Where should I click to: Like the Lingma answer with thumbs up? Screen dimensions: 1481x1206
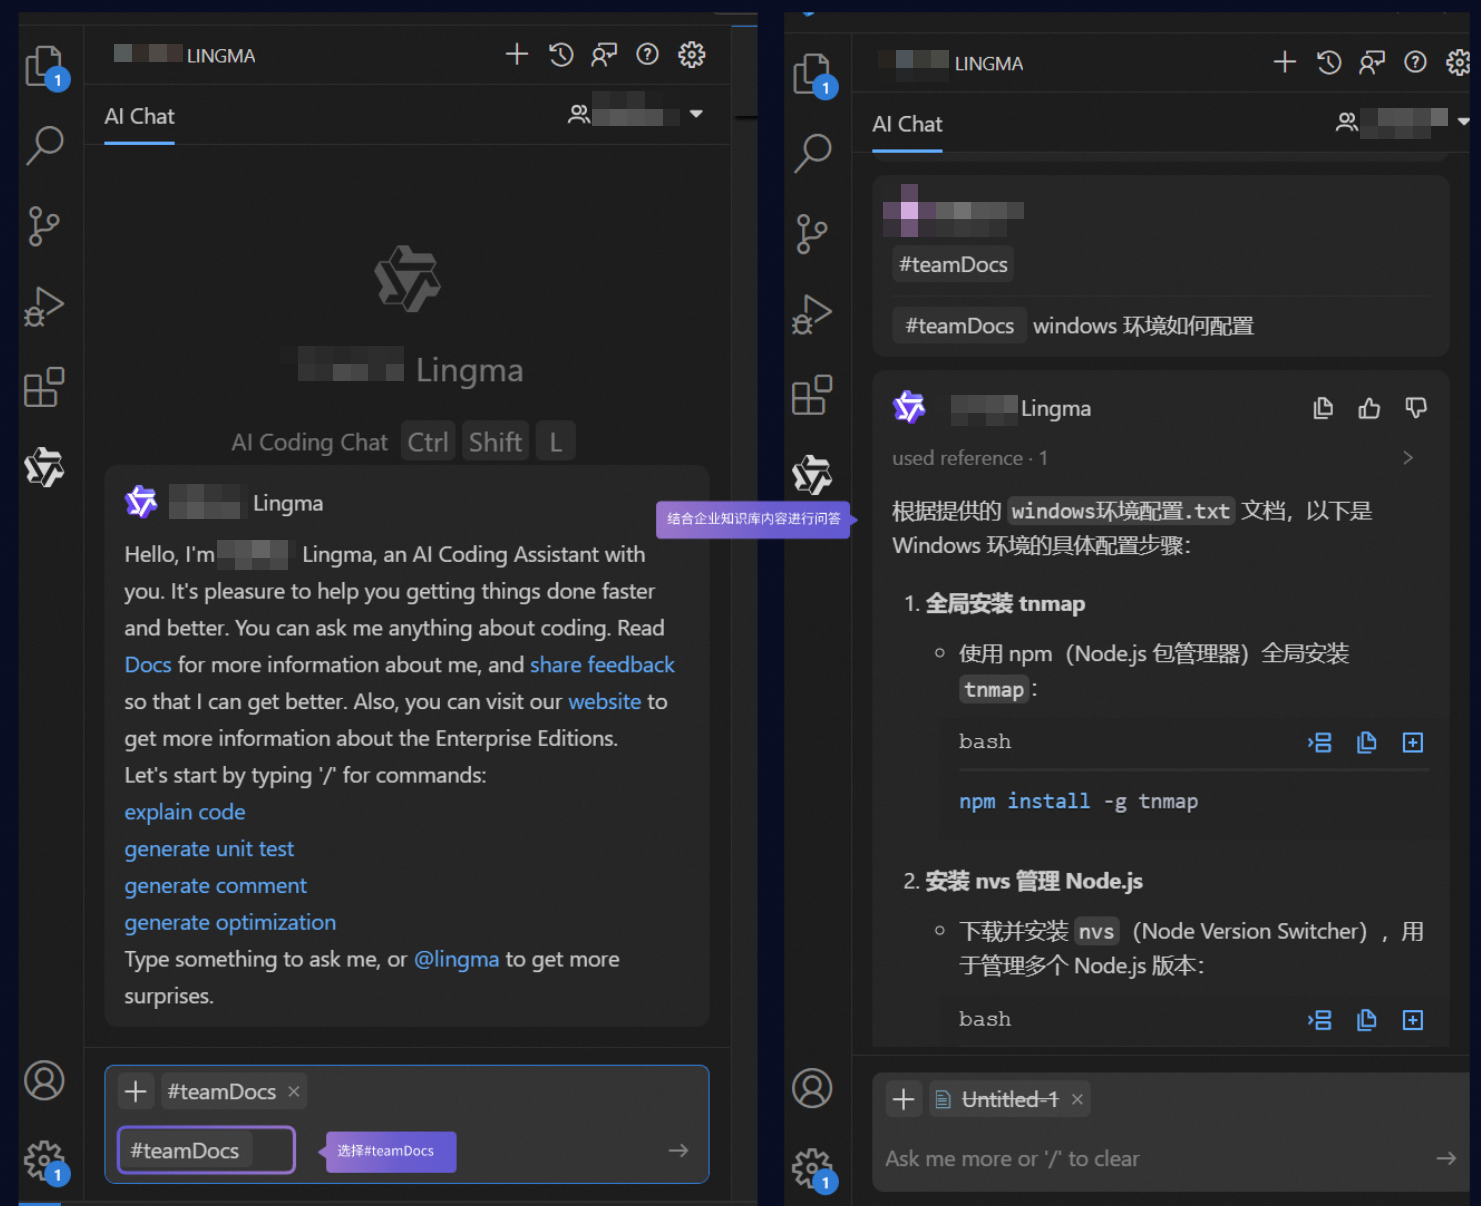coord(1369,408)
